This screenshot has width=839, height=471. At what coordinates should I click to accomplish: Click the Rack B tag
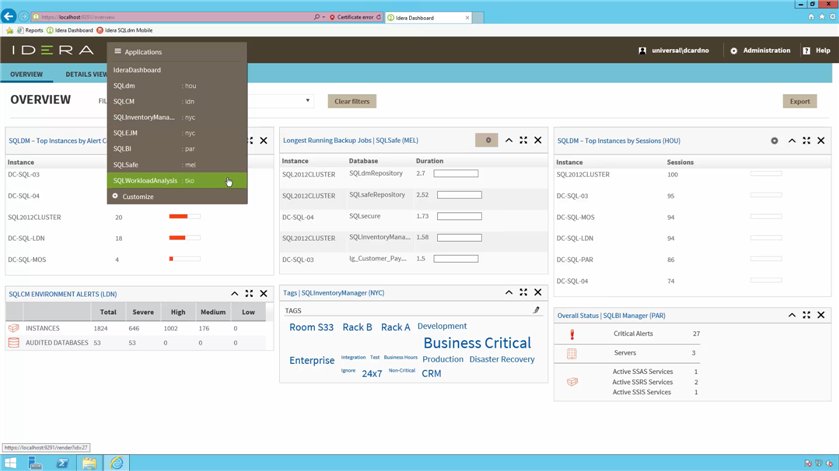[357, 327]
